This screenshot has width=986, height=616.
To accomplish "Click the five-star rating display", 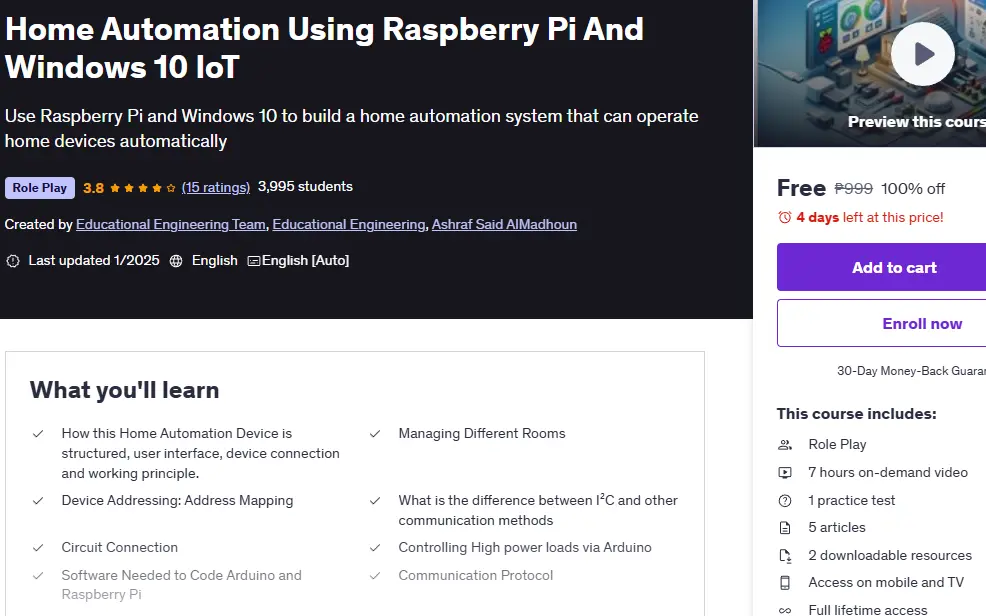I will tap(142, 188).
